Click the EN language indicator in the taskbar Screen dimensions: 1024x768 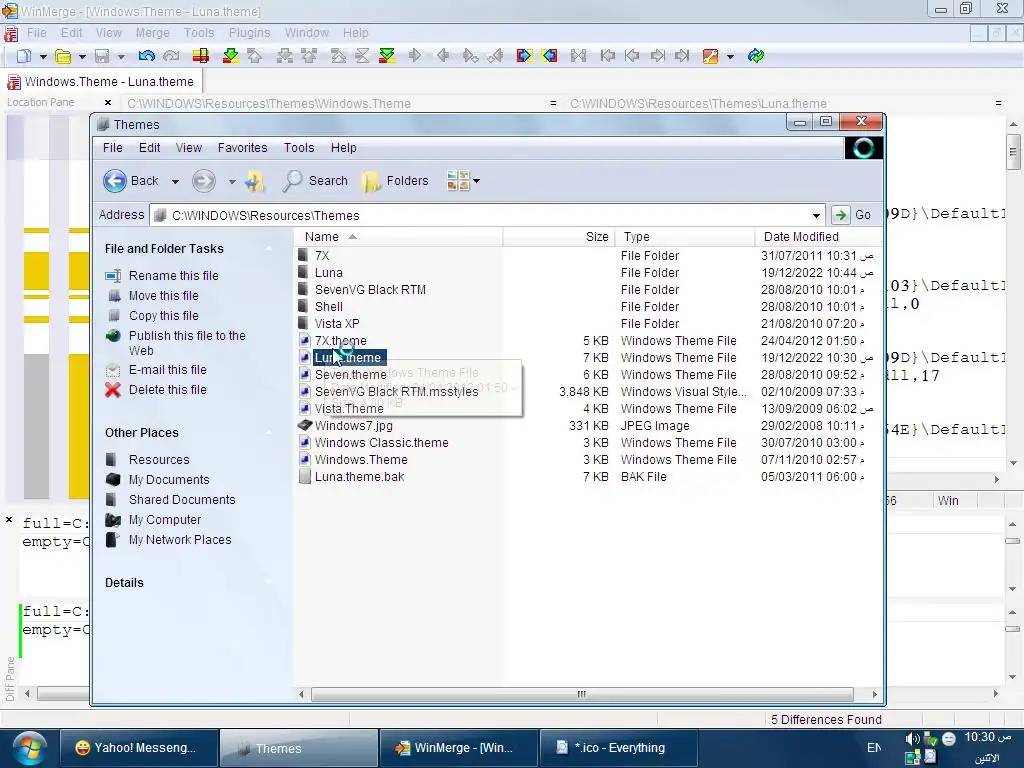click(x=874, y=748)
